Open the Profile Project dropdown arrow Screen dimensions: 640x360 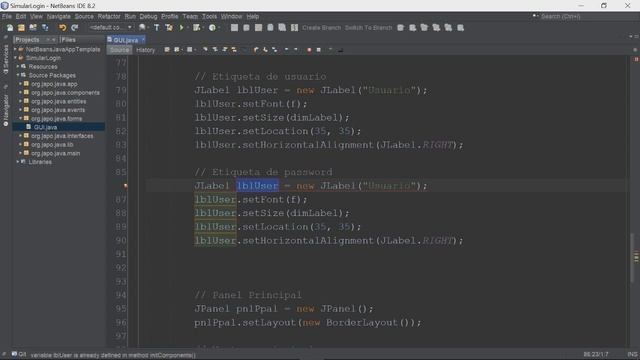pyautogui.click(x=219, y=28)
